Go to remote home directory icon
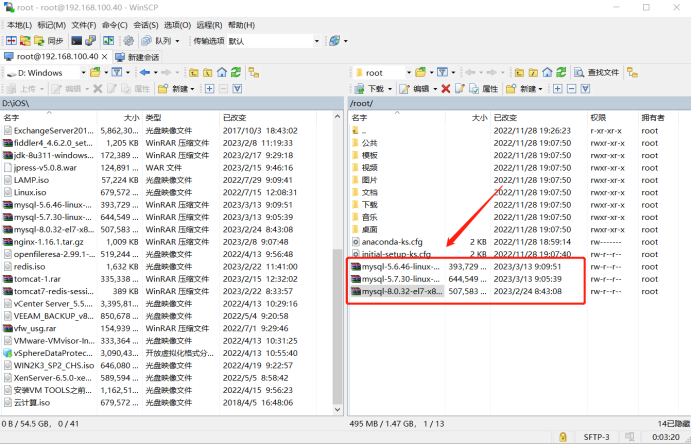The width and height of the screenshot is (692, 444). 547,72
